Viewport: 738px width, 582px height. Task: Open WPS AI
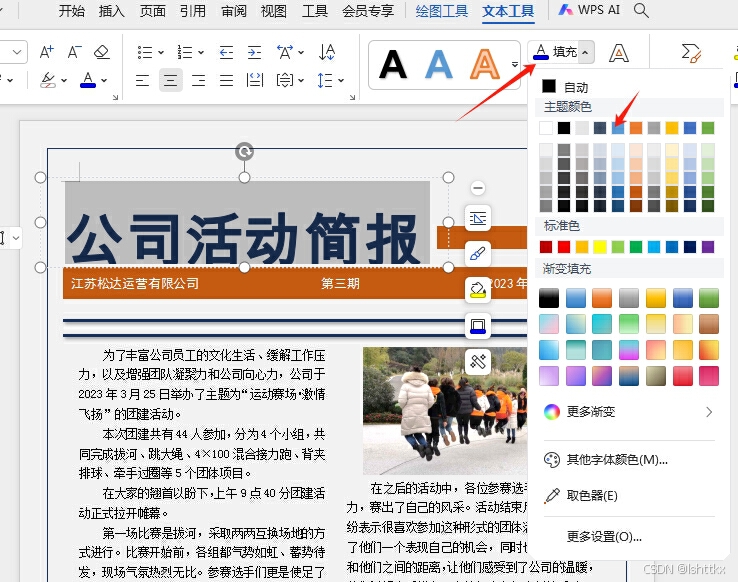pyautogui.click(x=589, y=10)
